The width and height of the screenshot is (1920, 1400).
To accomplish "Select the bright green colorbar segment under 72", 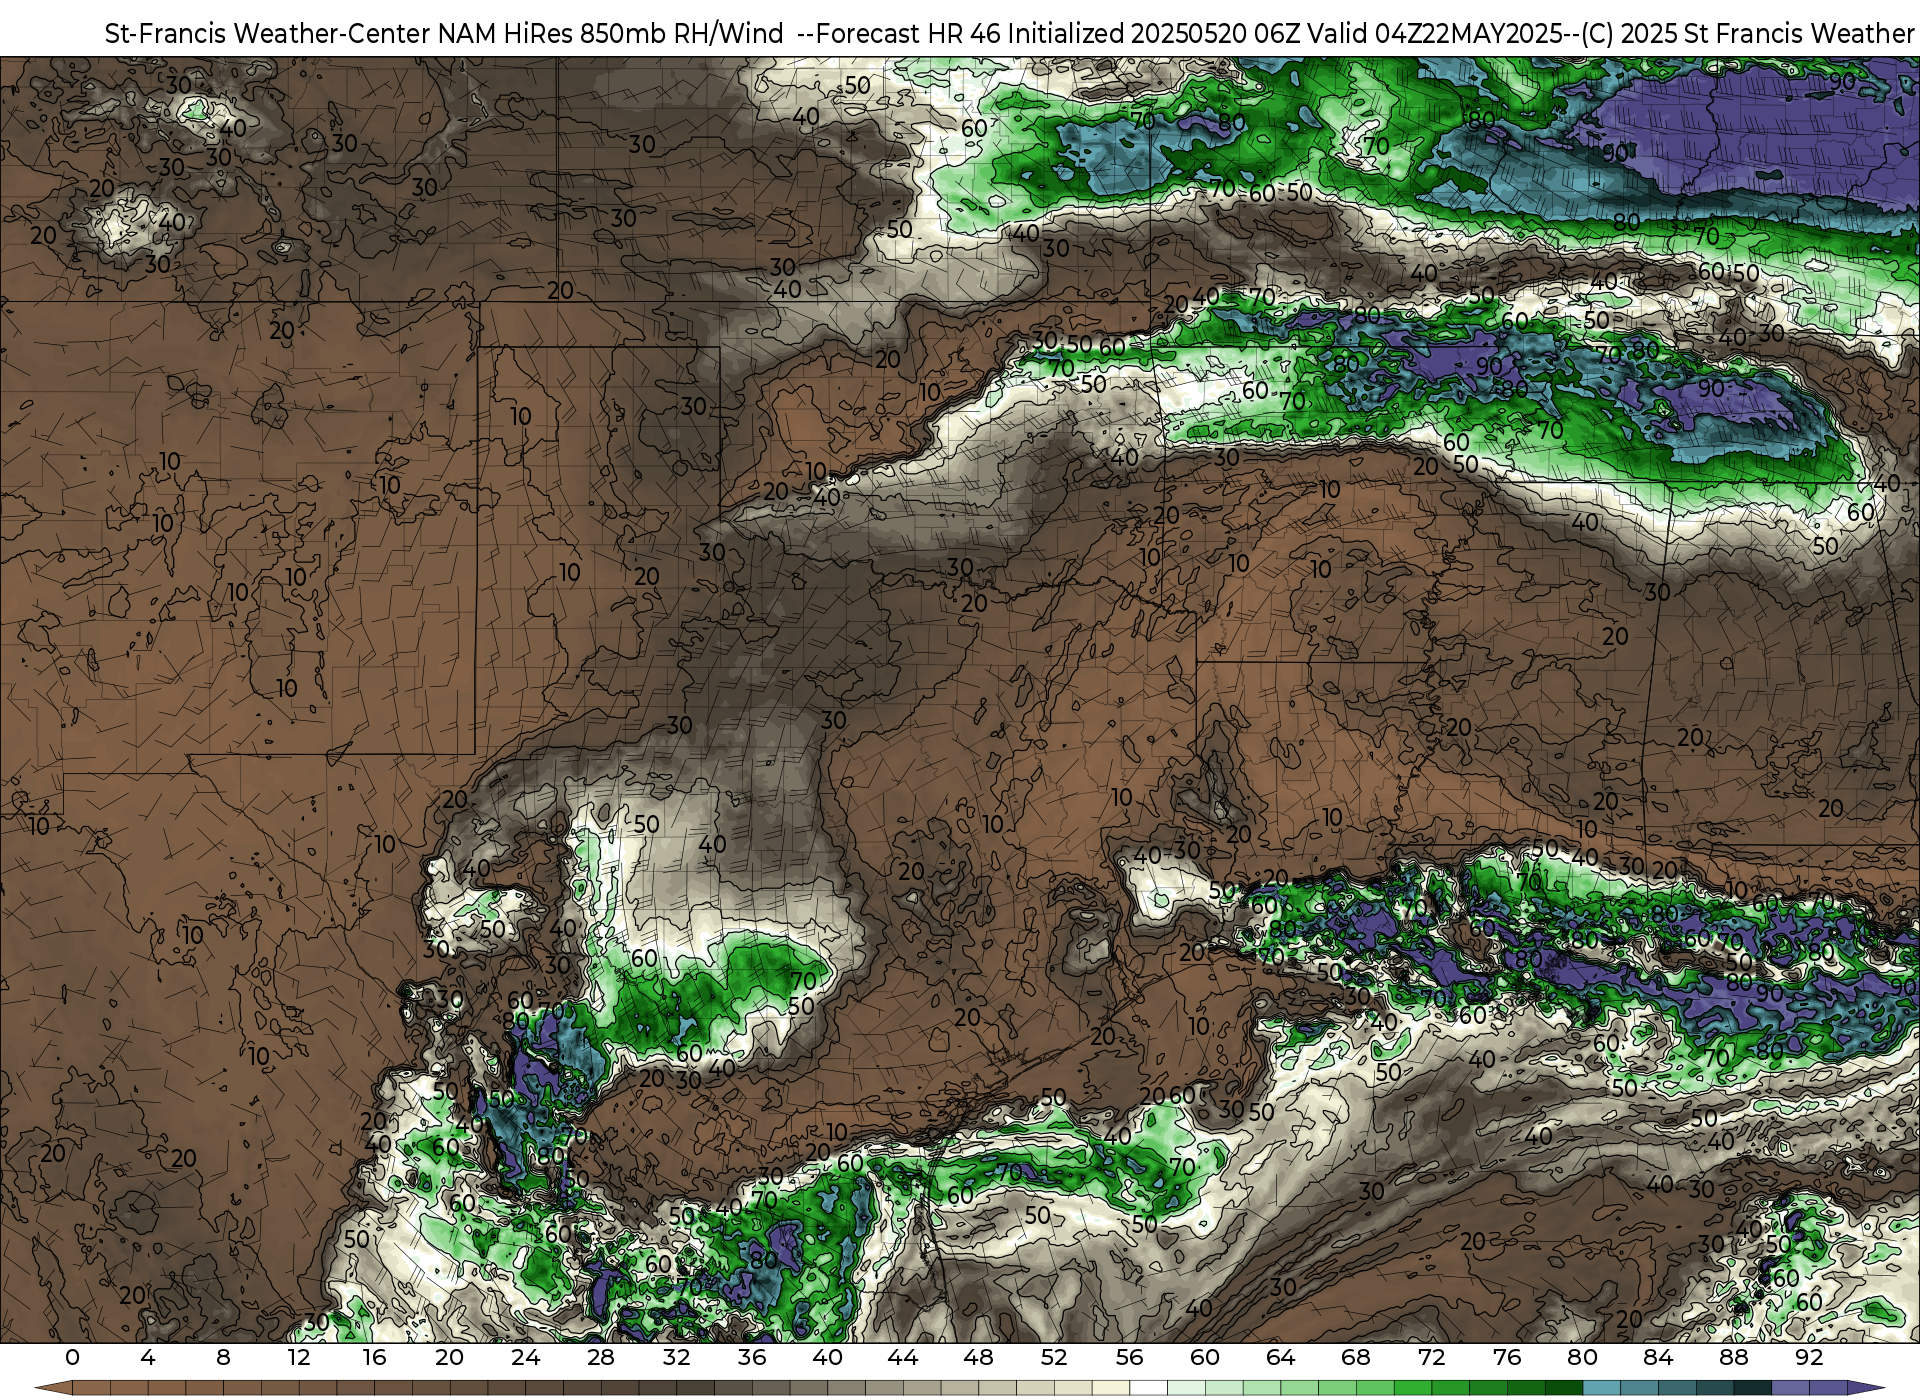I will 1450,1389.
